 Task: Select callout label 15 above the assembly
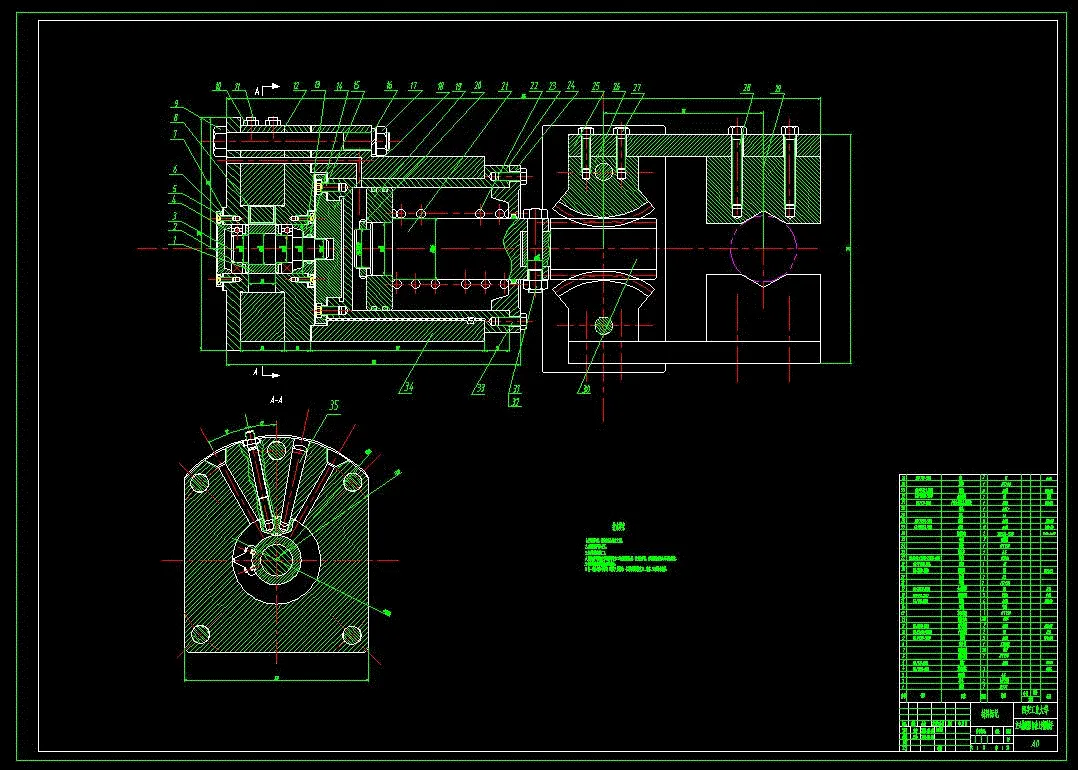[x=357, y=85]
